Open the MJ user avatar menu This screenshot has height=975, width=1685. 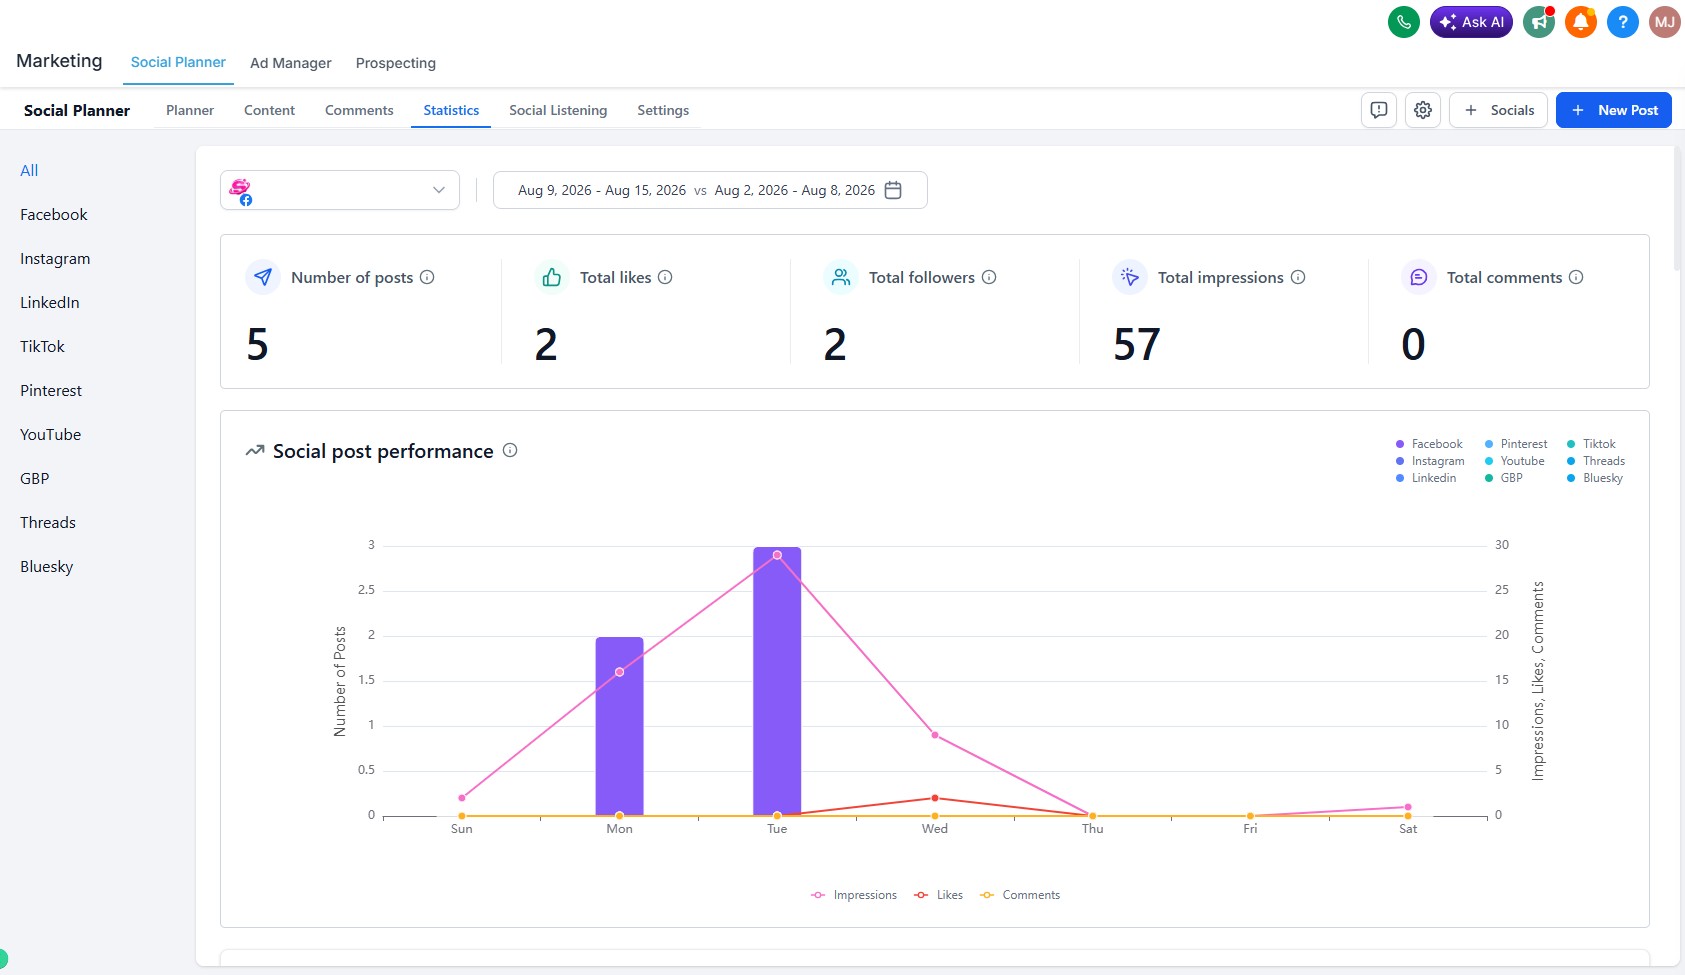click(1665, 22)
